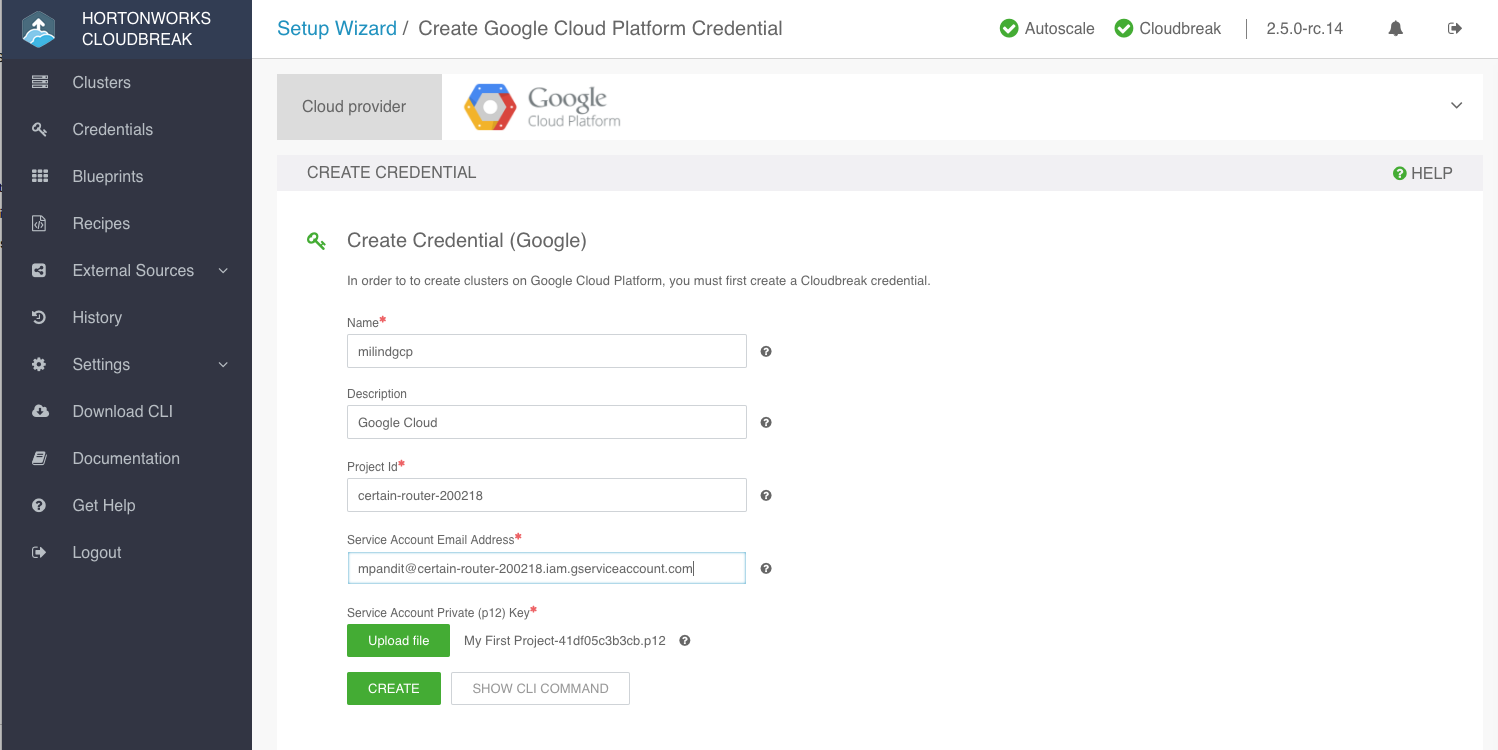Click the Recipes icon in sidebar
1498x750 pixels.
click(x=39, y=223)
